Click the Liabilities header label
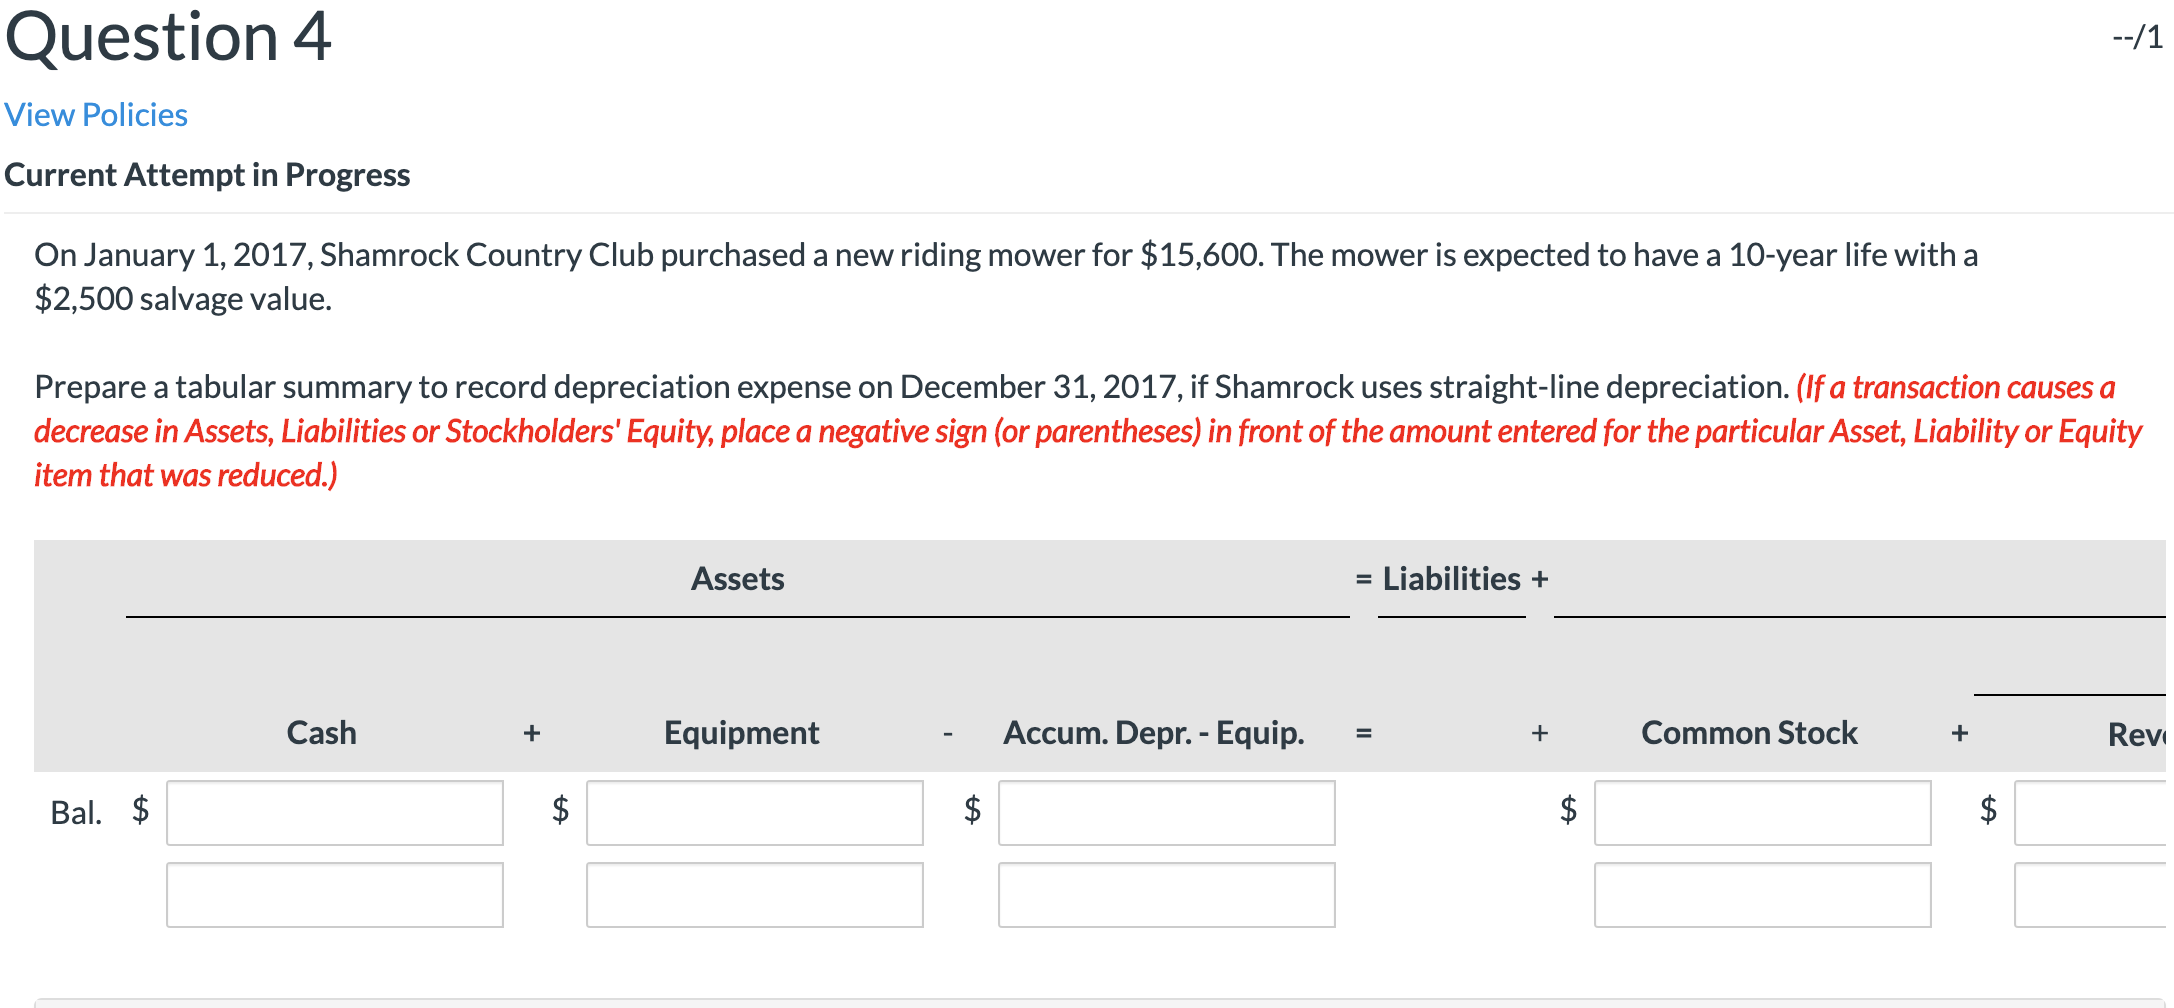This screenshot has width=2174, height=1008. 1452,578
